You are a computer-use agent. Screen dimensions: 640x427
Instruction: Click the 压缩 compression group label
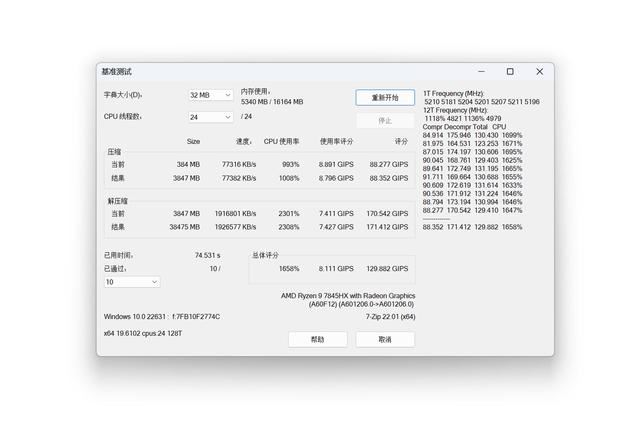click(x=114, y=152)
